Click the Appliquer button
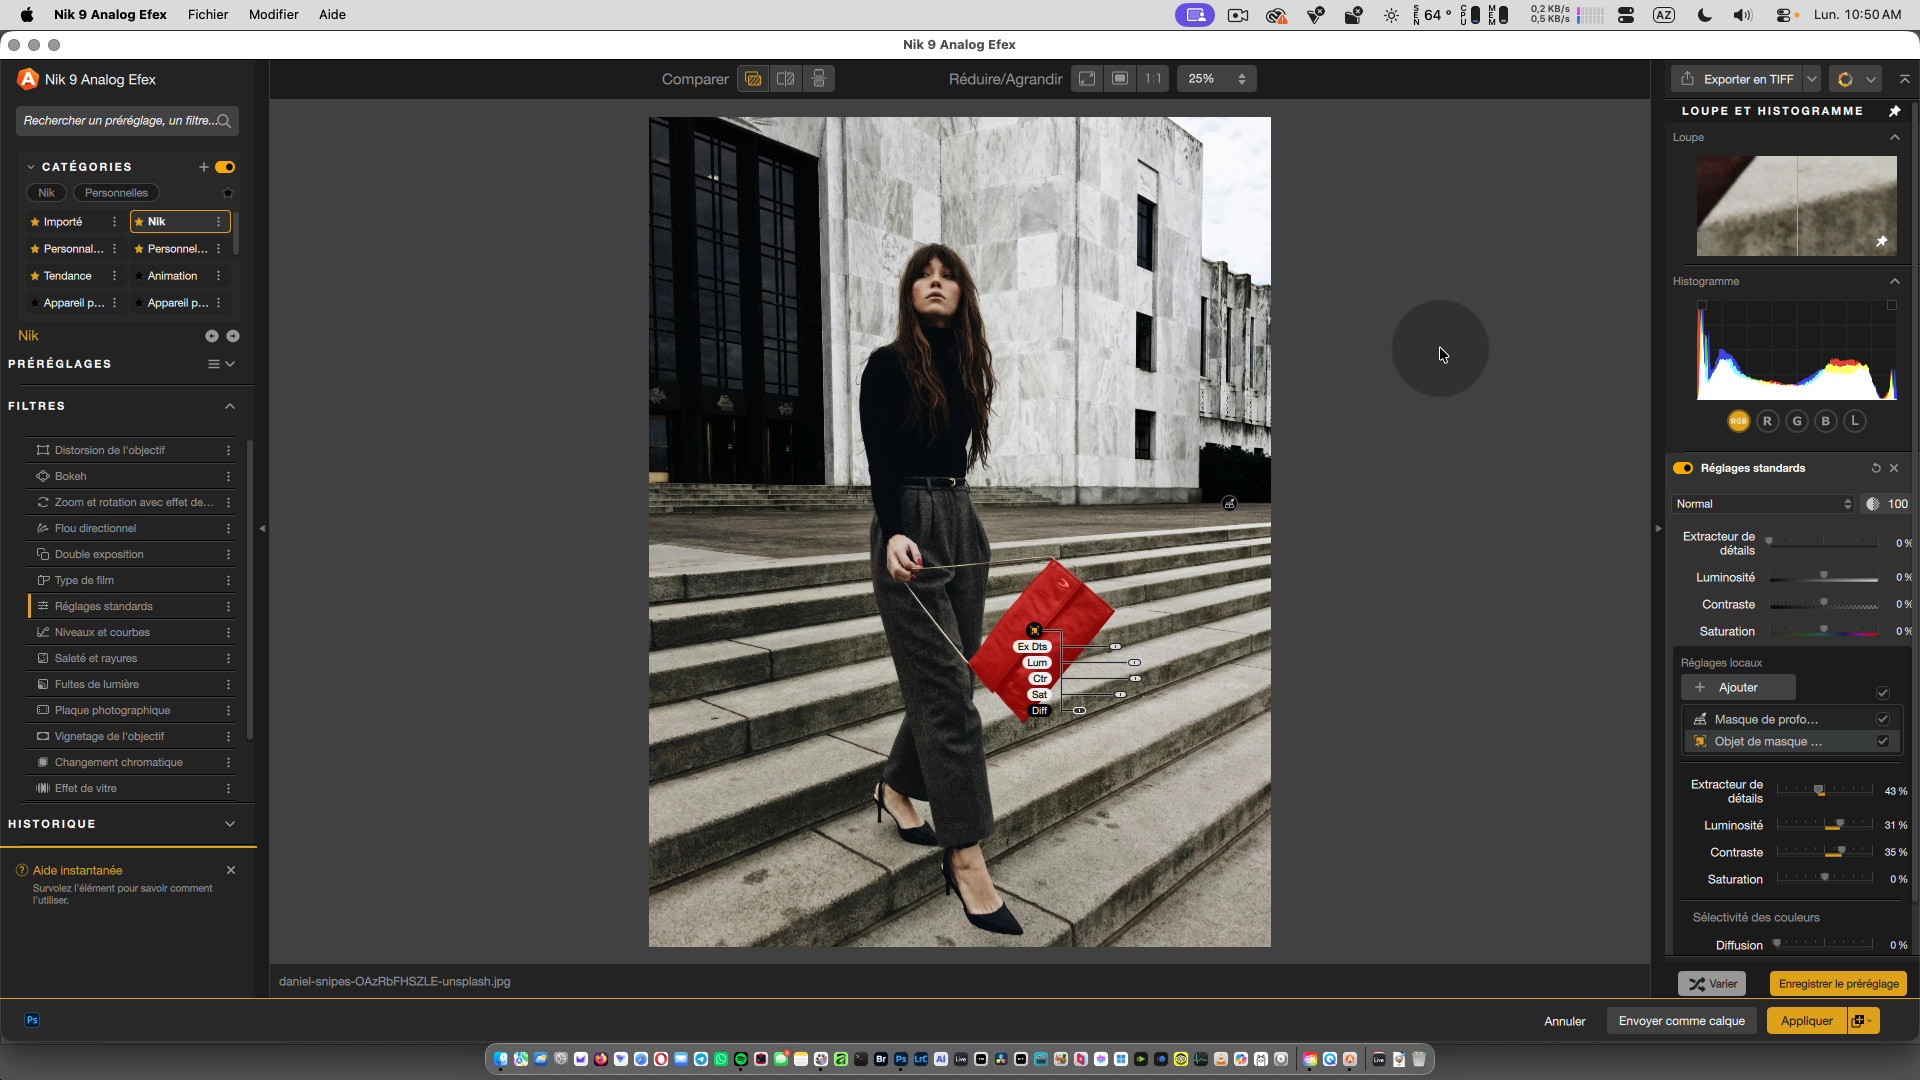Image resolution: width=1920 pixels, height=1080 pixels. [x=1806, y=1021]
